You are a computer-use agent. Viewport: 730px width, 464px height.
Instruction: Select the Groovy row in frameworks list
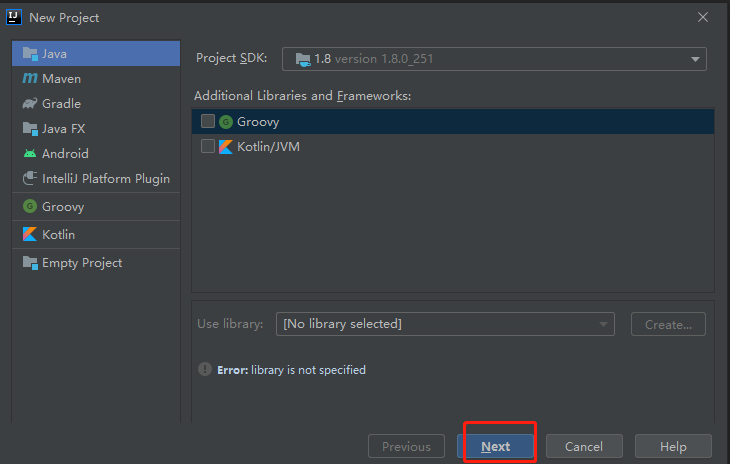[x=453, y=121]
